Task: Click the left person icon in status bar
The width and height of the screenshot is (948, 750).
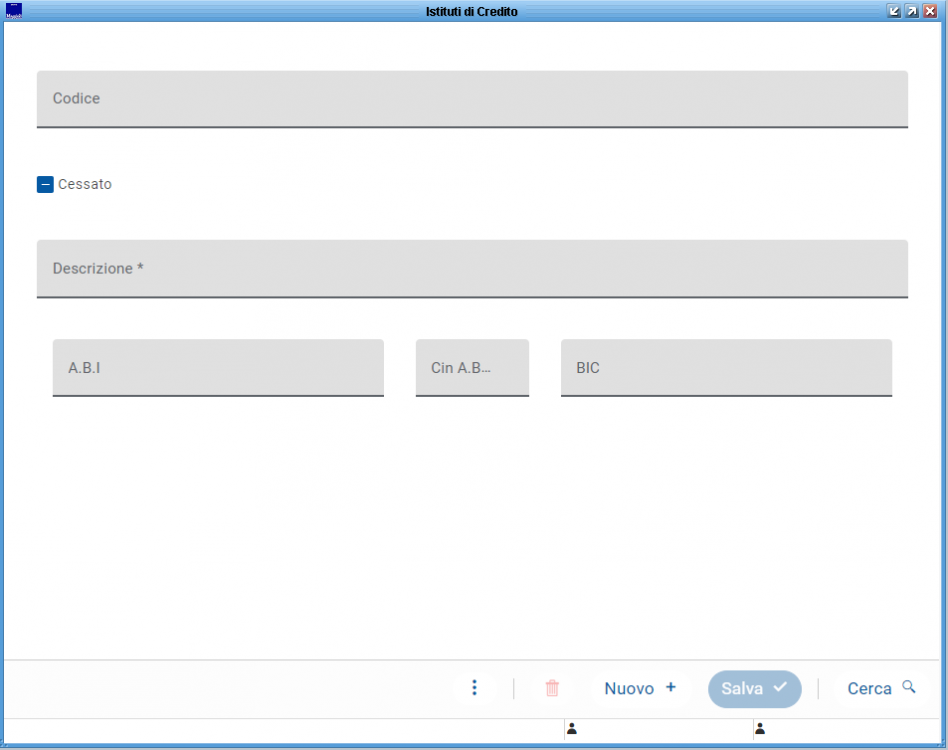Action: (572, 729)
